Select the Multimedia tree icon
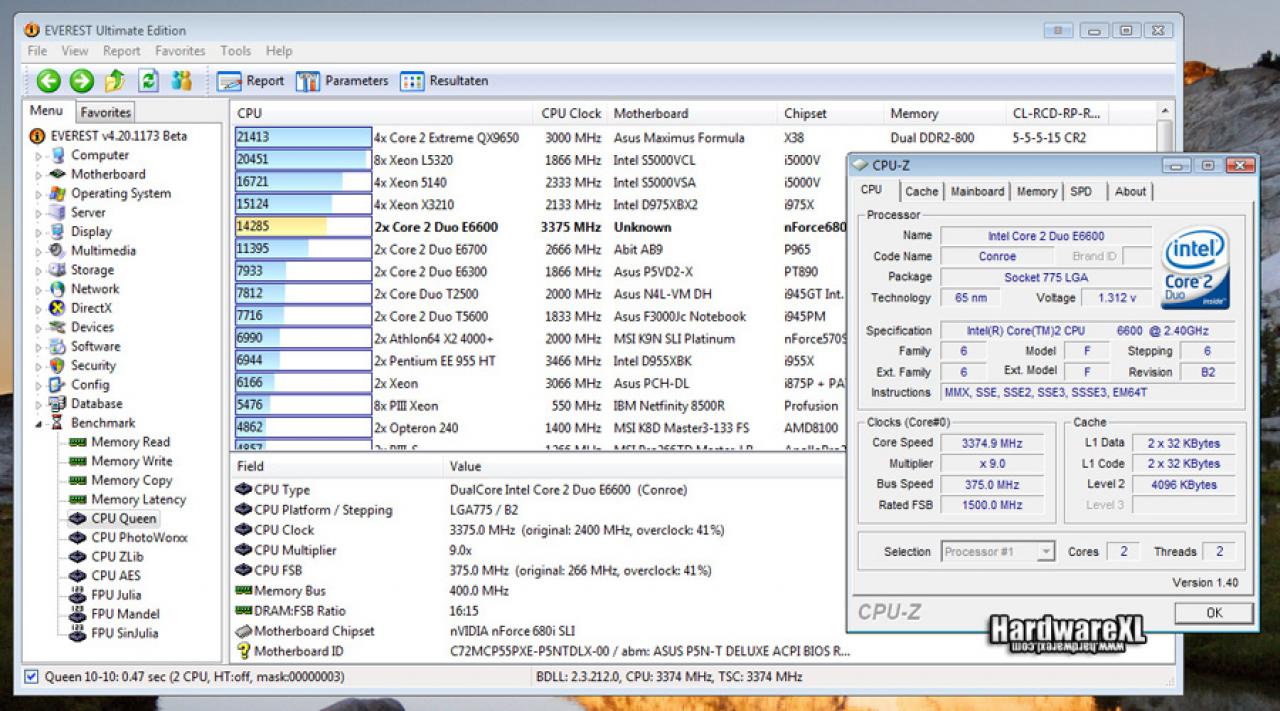Viewport: 1280px width, 711px height. click(58, 250)
